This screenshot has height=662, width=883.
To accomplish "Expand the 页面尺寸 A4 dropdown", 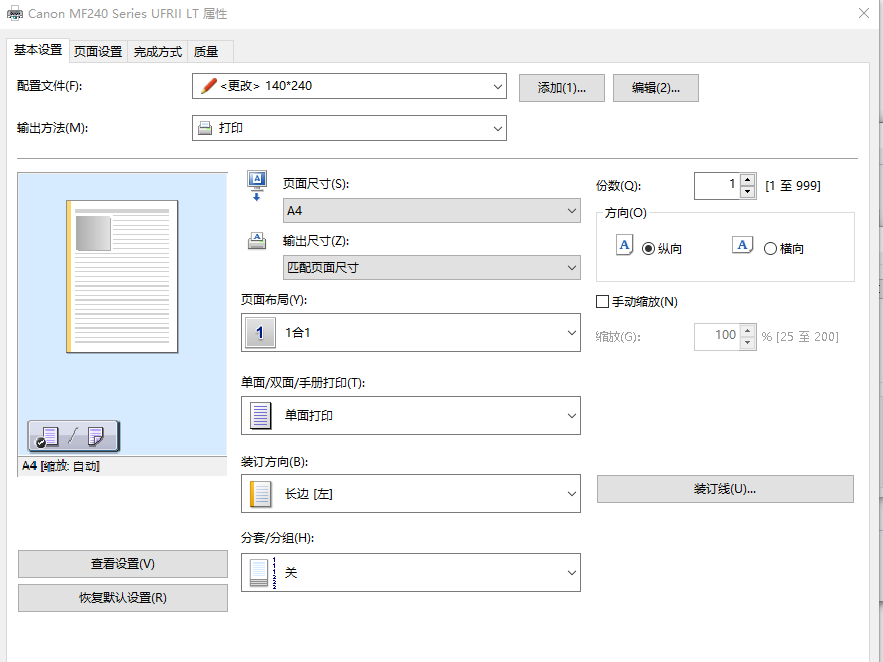I will 431,211.
